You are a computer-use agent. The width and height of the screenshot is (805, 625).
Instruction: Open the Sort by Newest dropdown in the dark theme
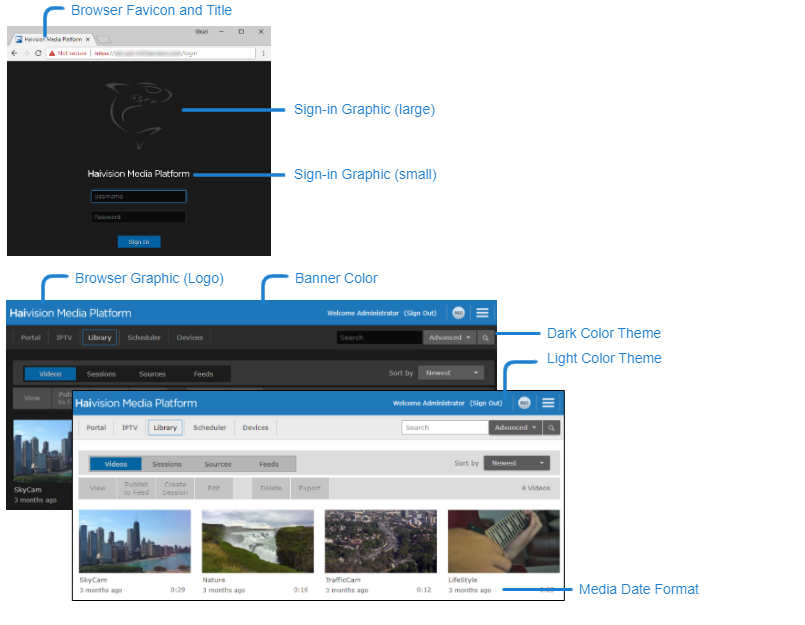(x=451, y=373)
